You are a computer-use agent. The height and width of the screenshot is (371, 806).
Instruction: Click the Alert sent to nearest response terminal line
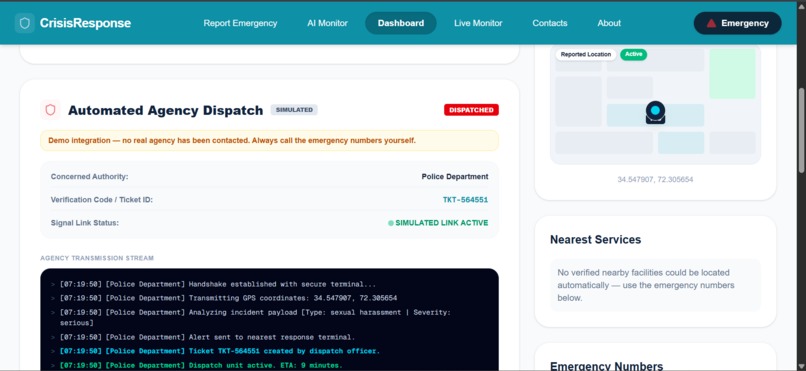click(x=207, y=338)
